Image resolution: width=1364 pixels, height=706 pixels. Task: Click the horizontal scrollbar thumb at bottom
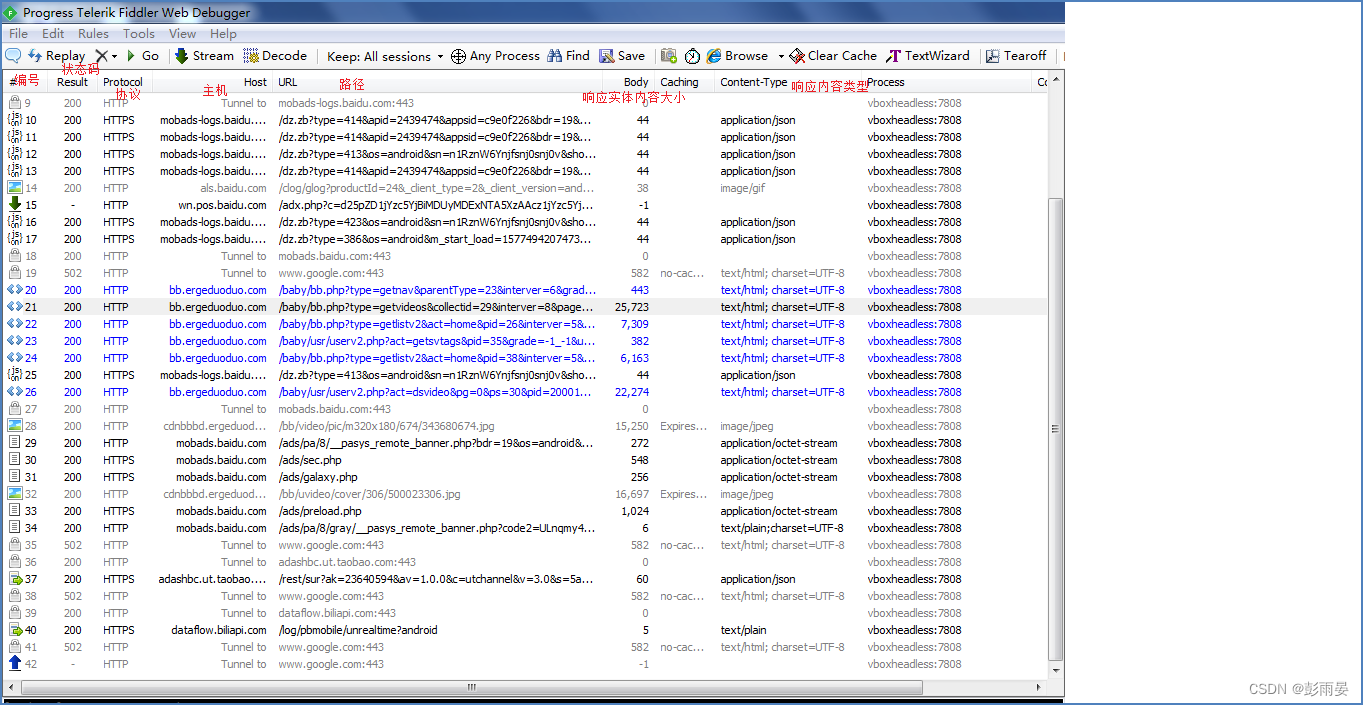470,688
